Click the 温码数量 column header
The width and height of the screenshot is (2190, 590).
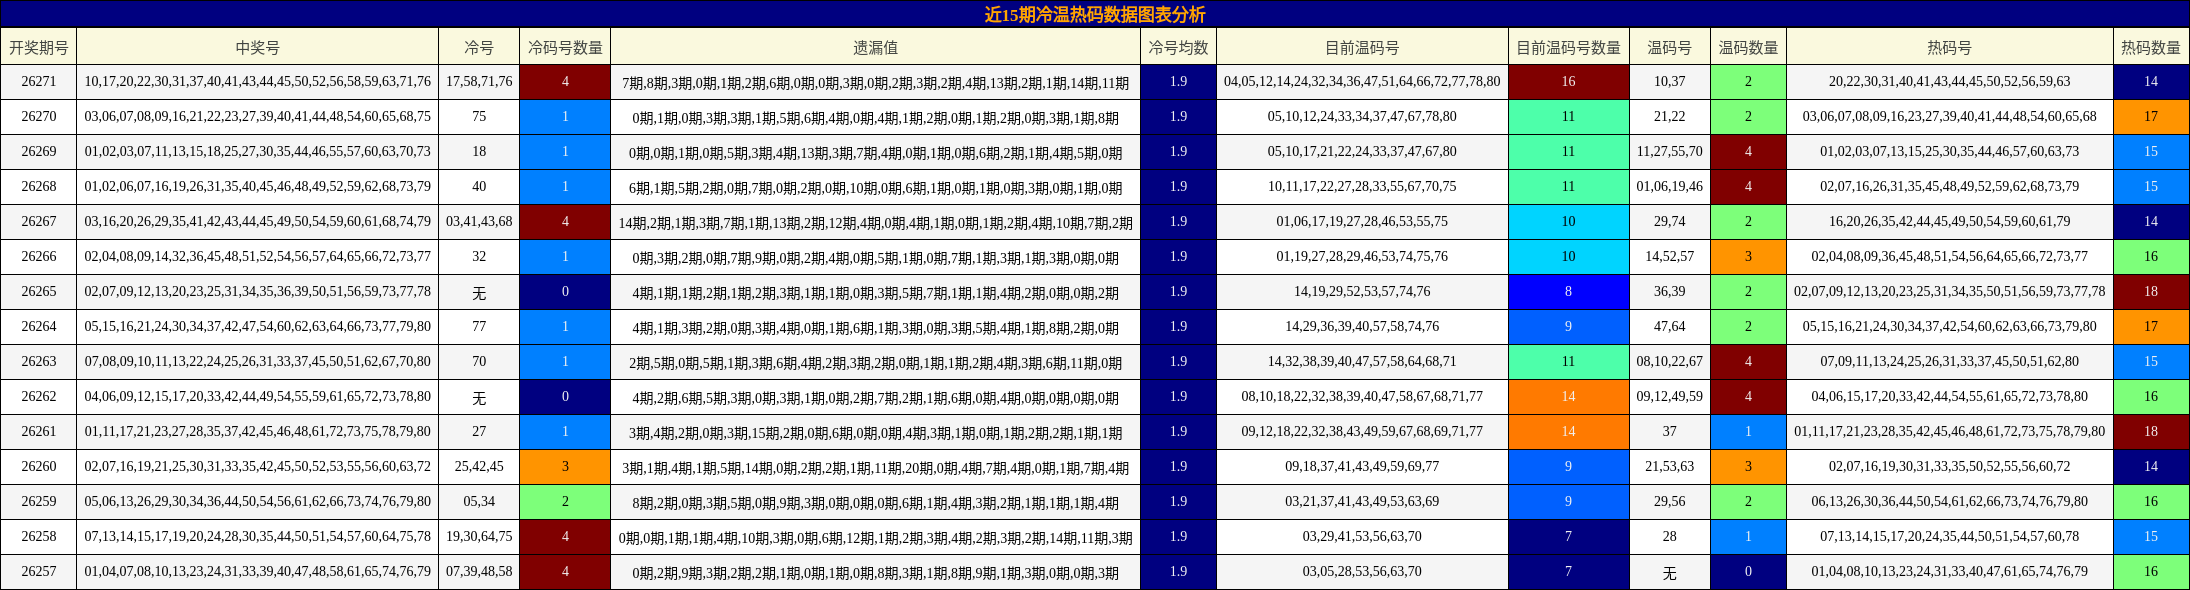click(1748, 47)
